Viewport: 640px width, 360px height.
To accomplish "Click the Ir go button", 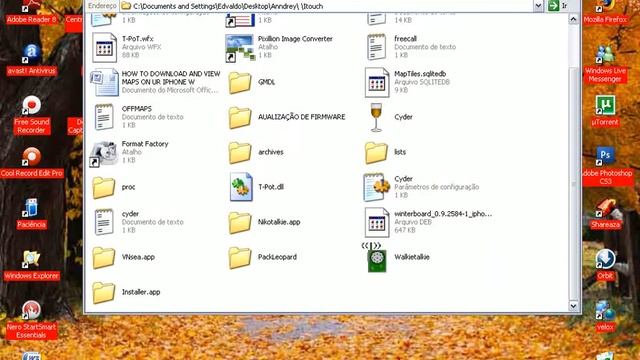I will click(558, 5).
